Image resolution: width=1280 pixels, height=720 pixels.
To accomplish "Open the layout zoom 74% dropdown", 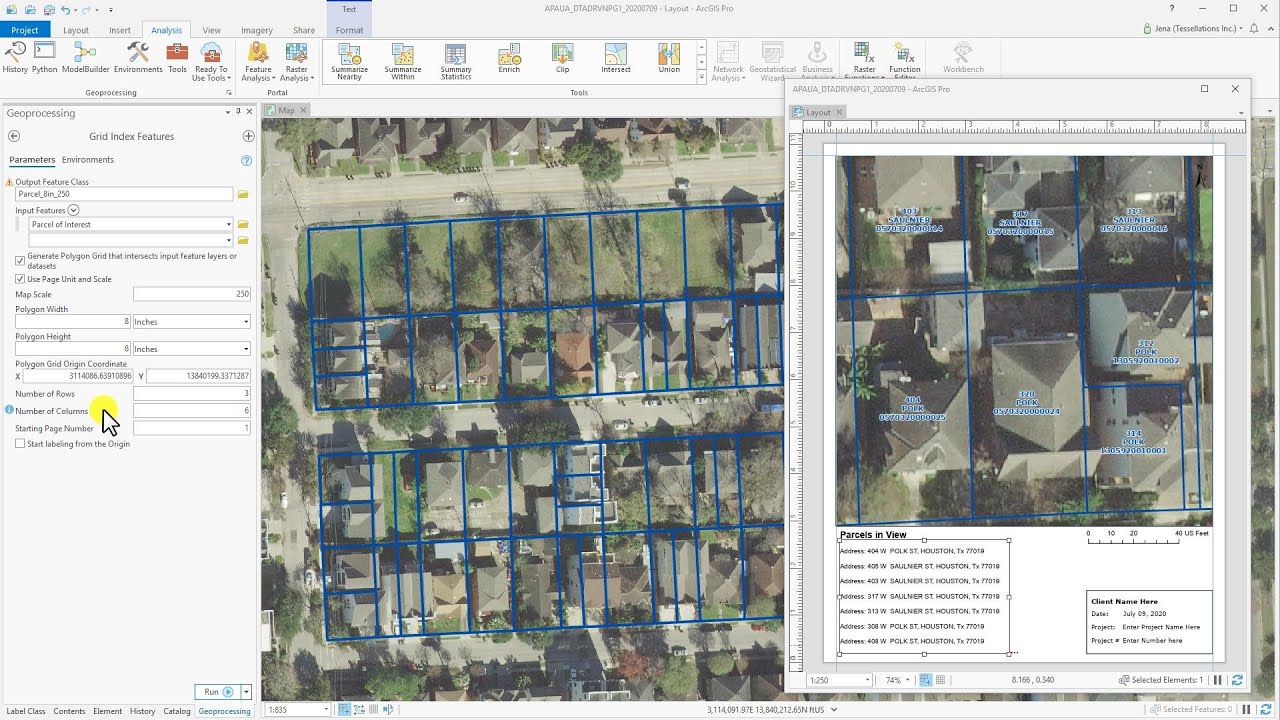I will 907,680.
